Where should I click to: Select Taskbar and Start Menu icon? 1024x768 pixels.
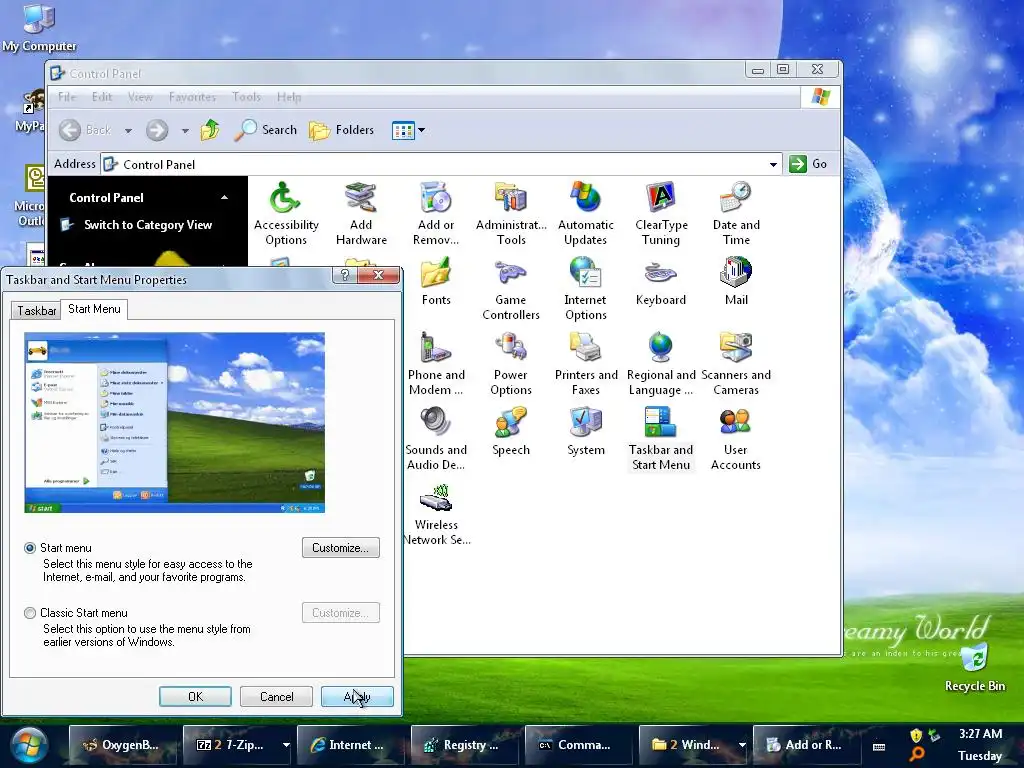click(x=661, y=439)
